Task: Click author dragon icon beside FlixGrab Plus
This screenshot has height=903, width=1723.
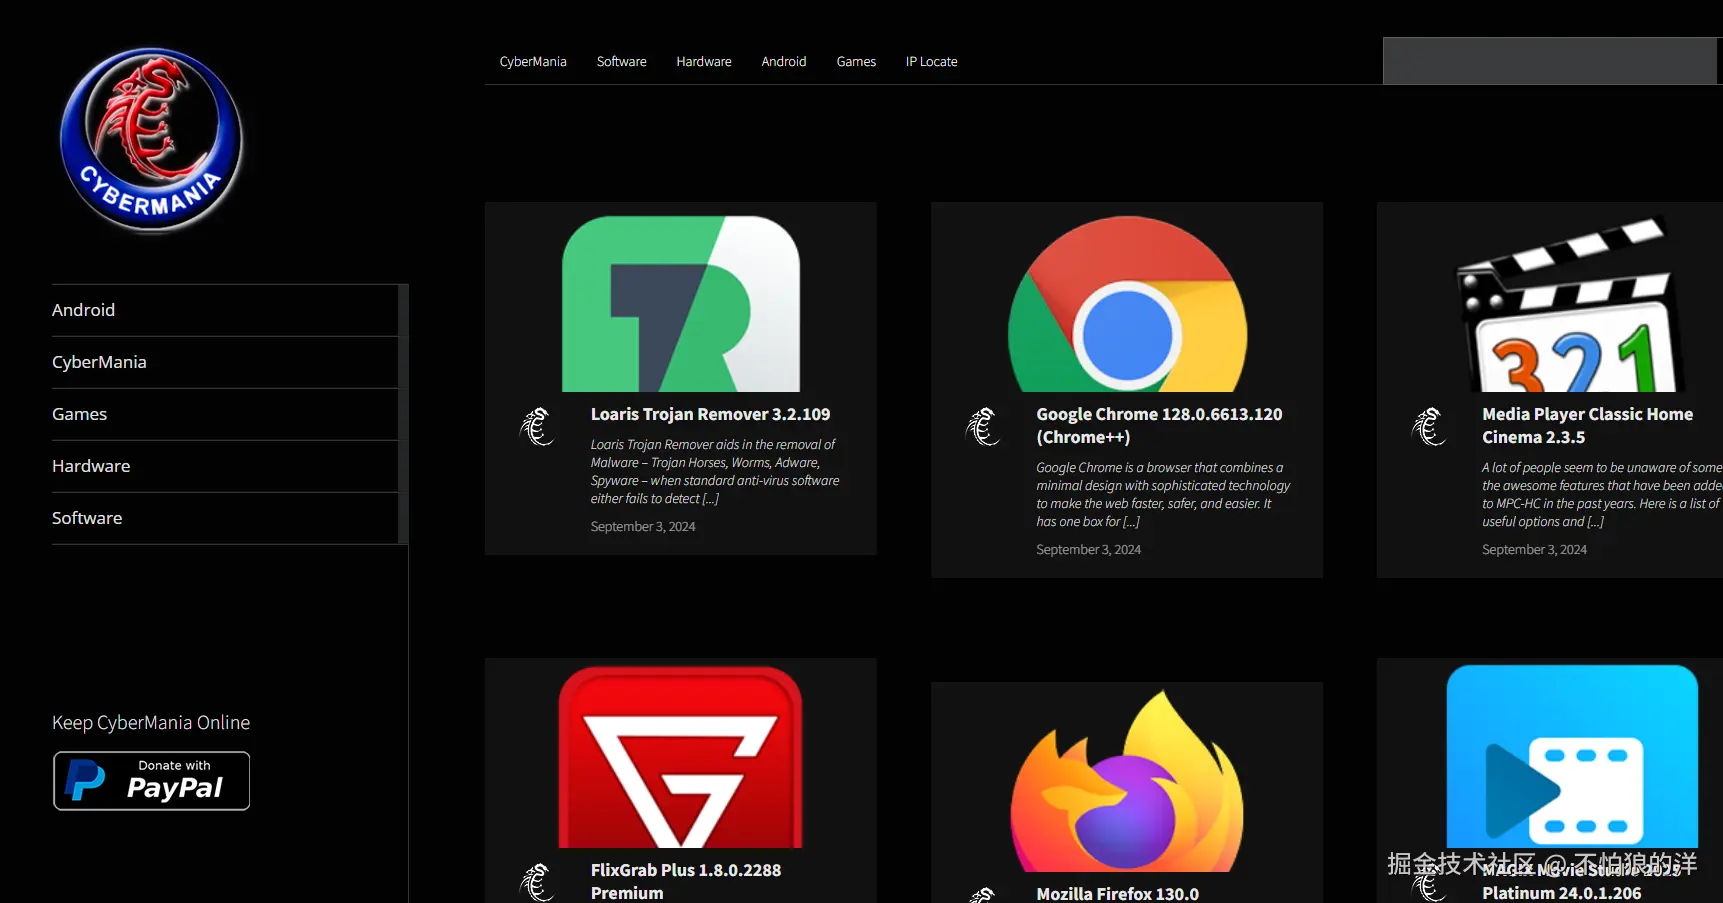Action: pos(537,882)
